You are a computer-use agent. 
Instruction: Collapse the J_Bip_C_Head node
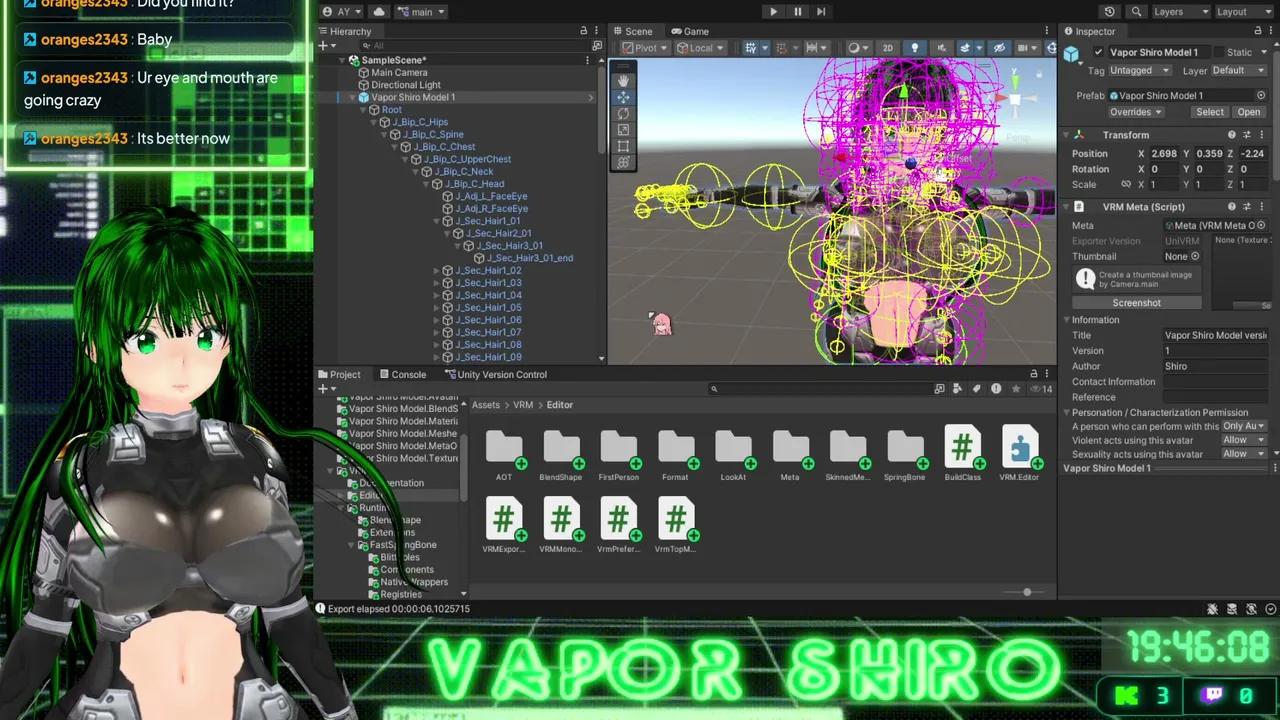(x=427, y=184)
